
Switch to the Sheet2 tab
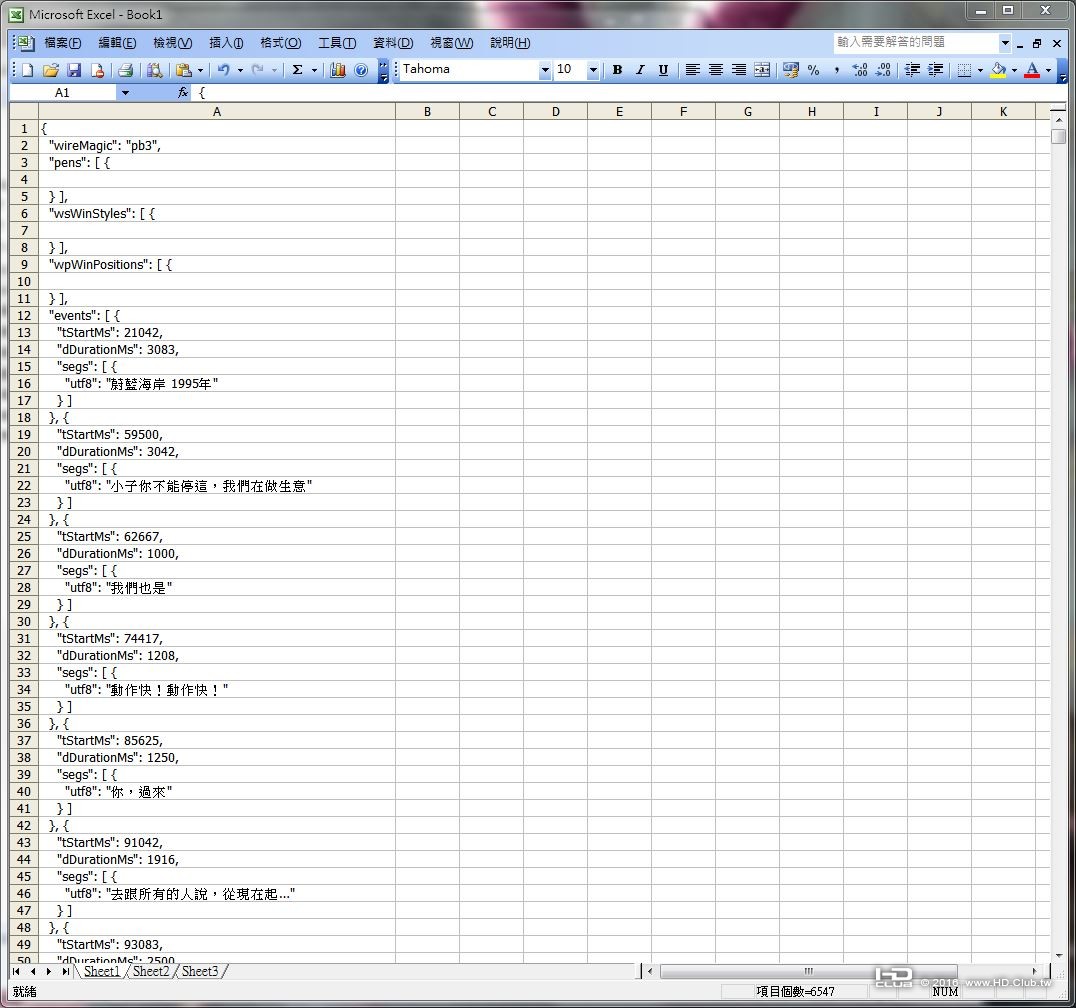coord(151,971)
